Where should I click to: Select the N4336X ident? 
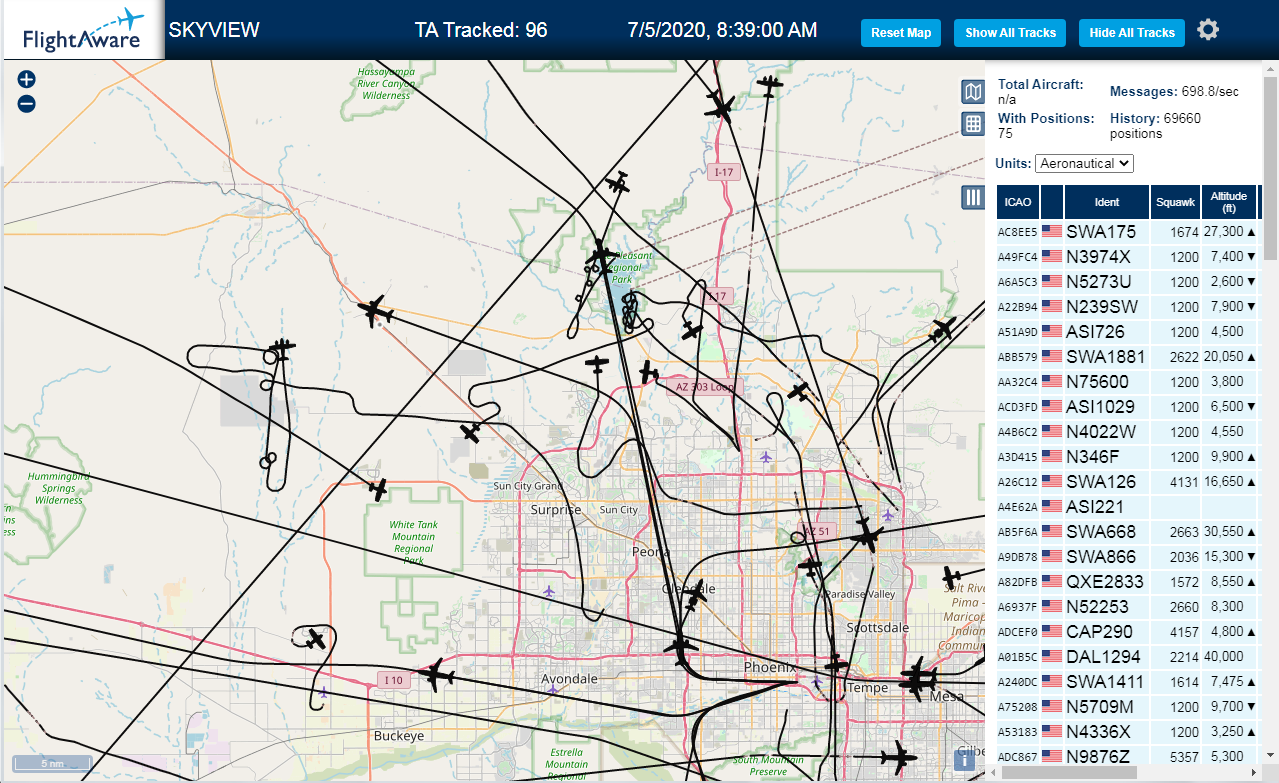click(1098, 731)
